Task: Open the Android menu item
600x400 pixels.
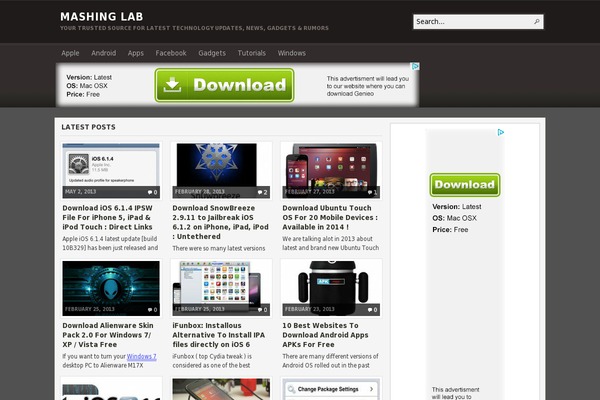Action: pos(104,53)
